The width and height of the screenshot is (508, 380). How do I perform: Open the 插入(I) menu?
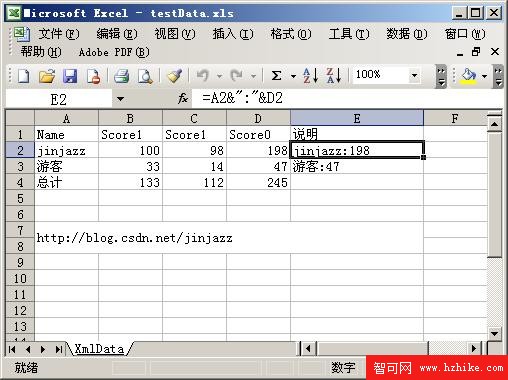point(233,34)
